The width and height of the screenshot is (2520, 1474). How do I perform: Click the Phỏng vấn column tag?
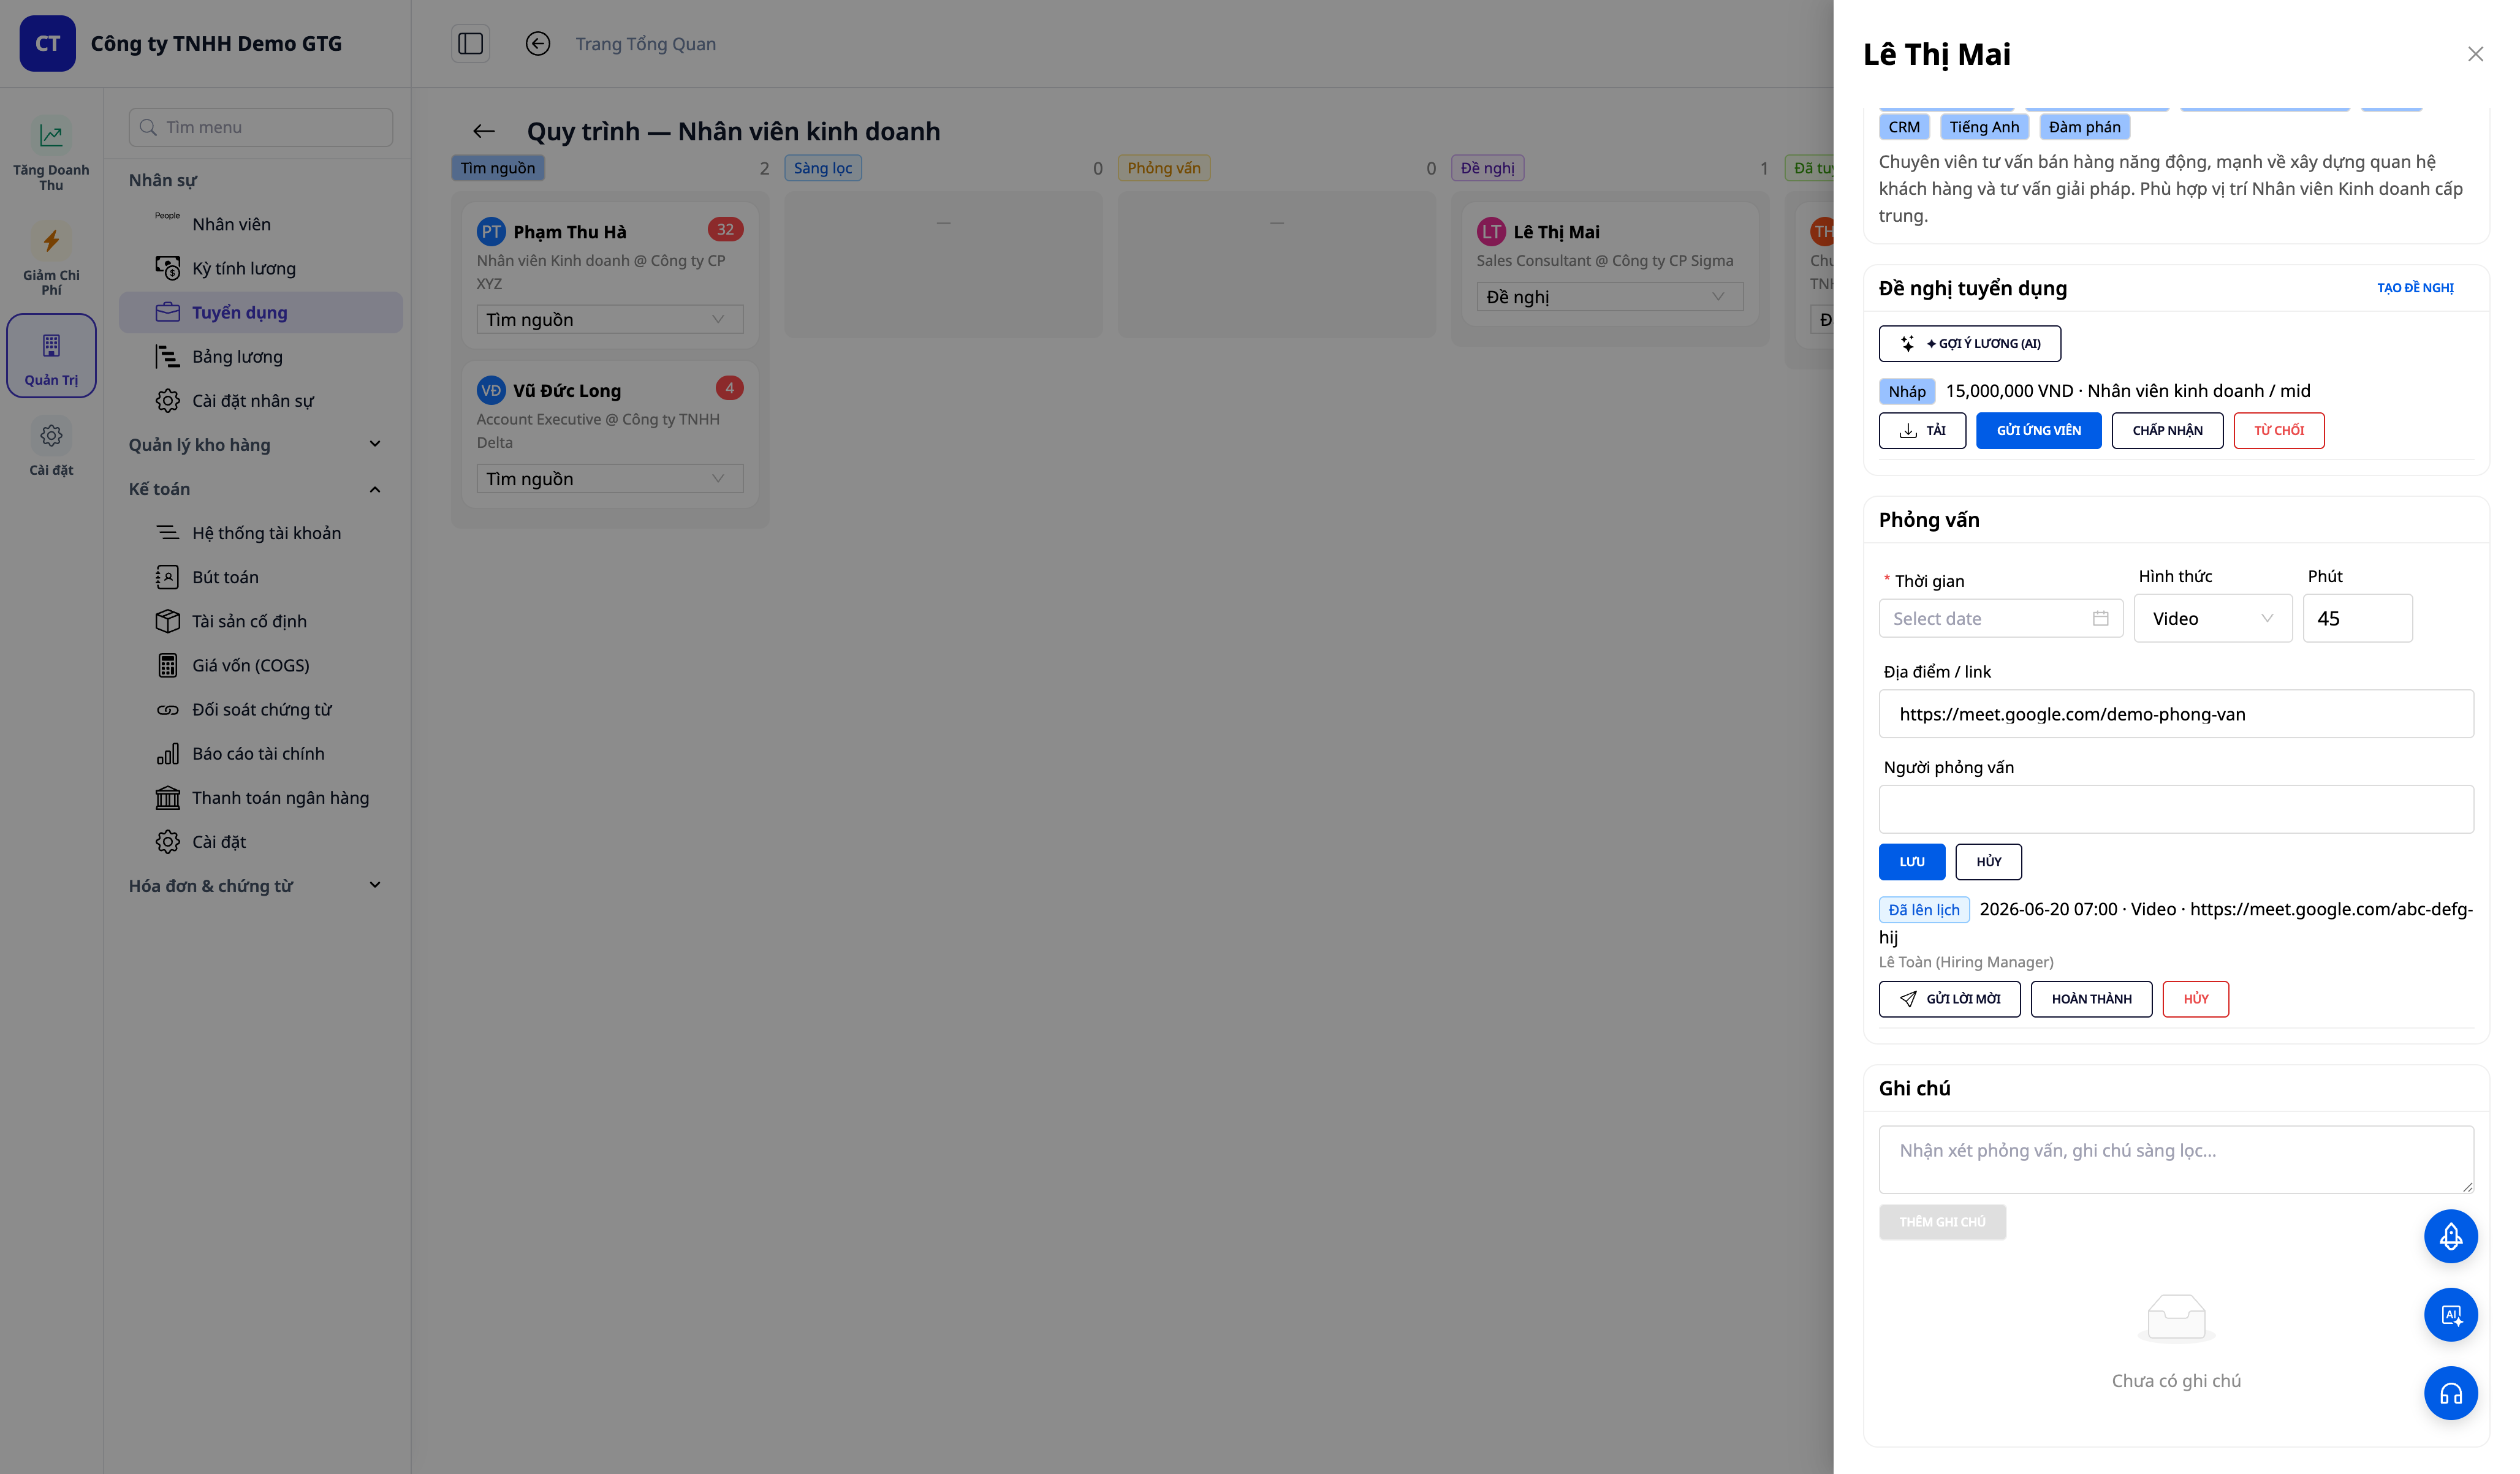point(1163,168)
